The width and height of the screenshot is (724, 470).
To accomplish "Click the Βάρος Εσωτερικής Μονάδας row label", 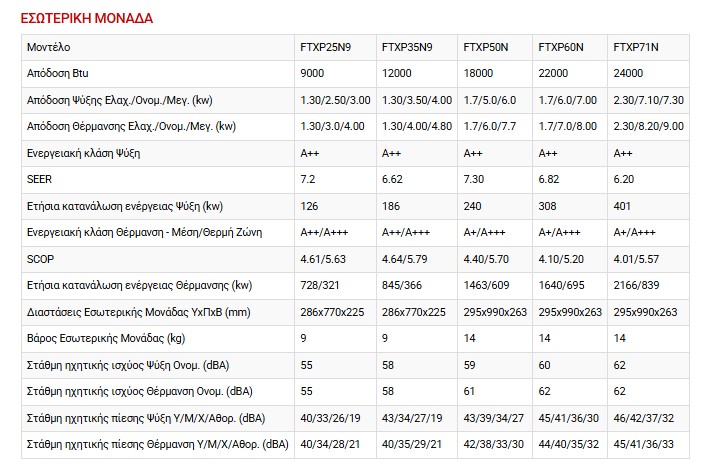I will click(107, 337).
